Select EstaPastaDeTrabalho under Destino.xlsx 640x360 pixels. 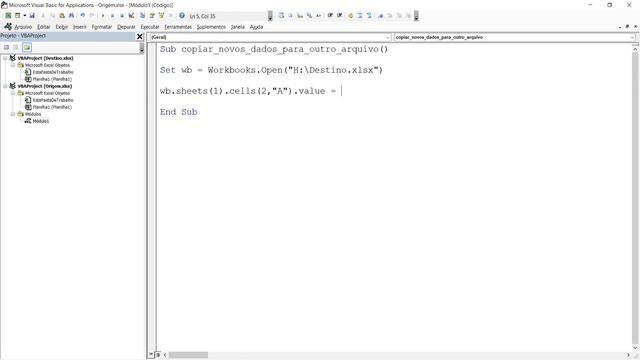point(53,72)
